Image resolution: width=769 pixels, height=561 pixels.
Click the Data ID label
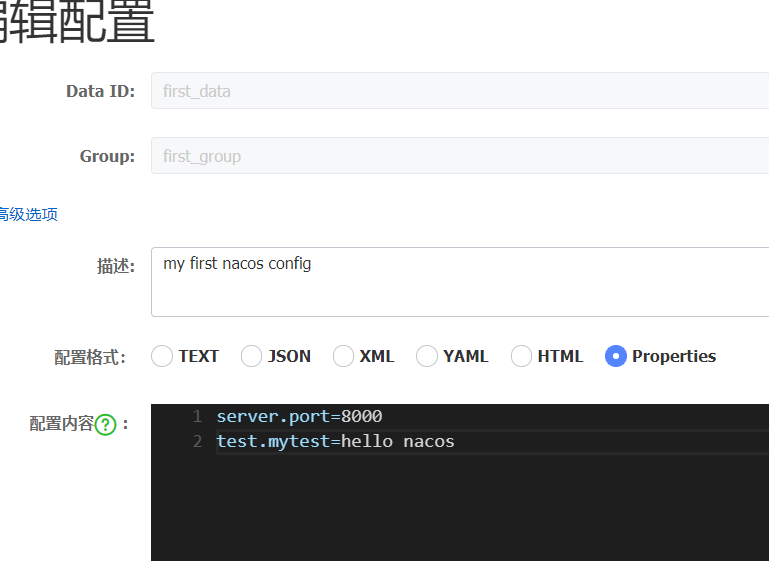101,91
